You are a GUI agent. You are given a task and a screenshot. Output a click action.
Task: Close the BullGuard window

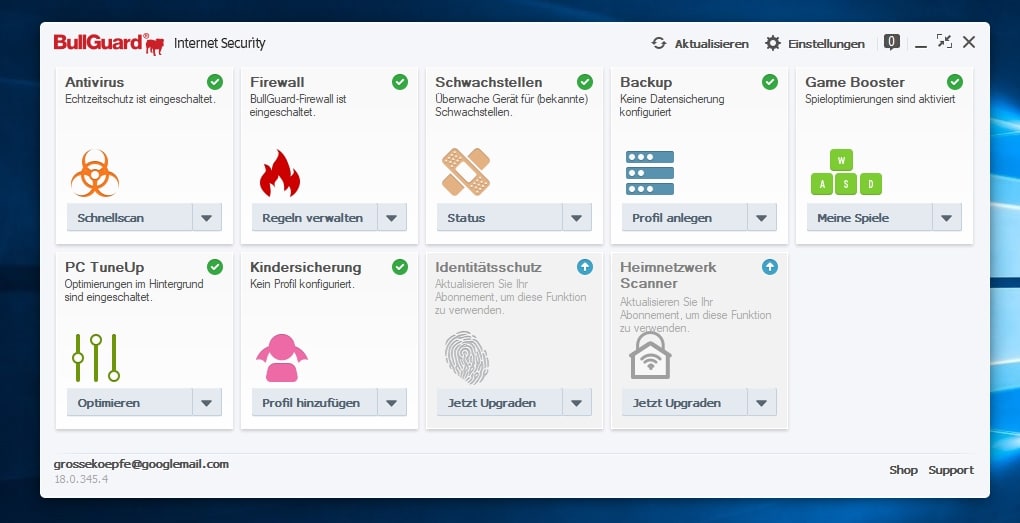click(x=969, y=42)
